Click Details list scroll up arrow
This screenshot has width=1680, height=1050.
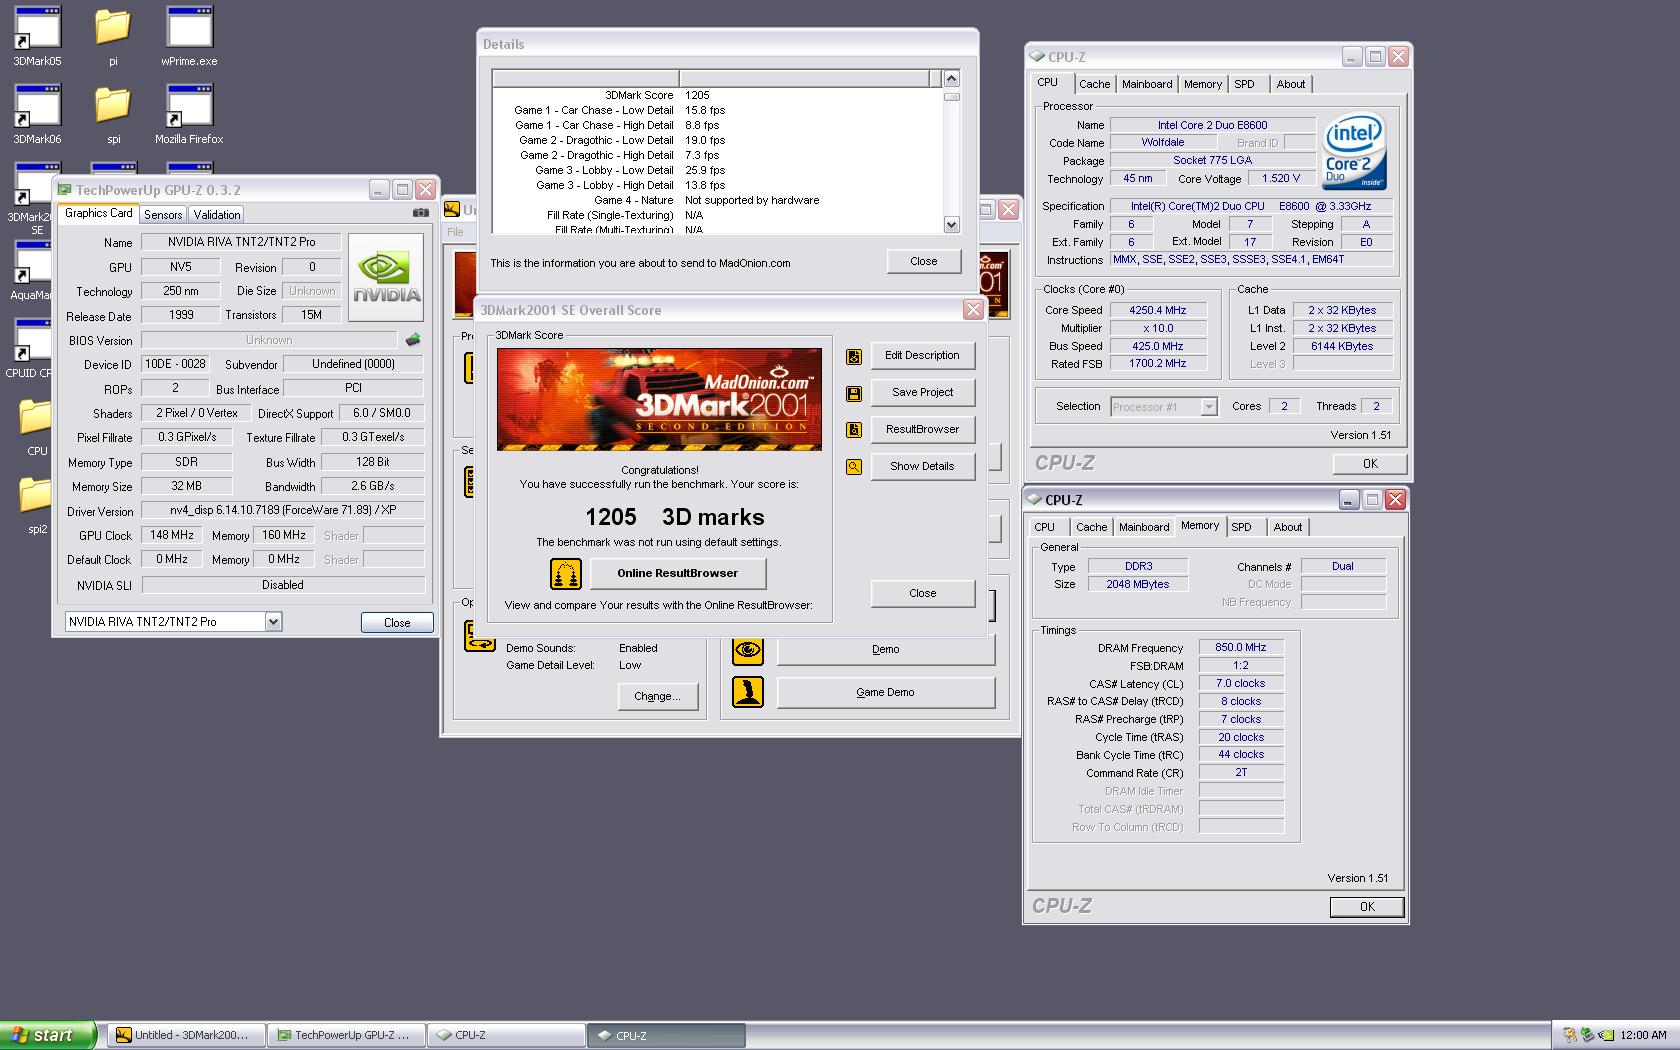(952, 78)
